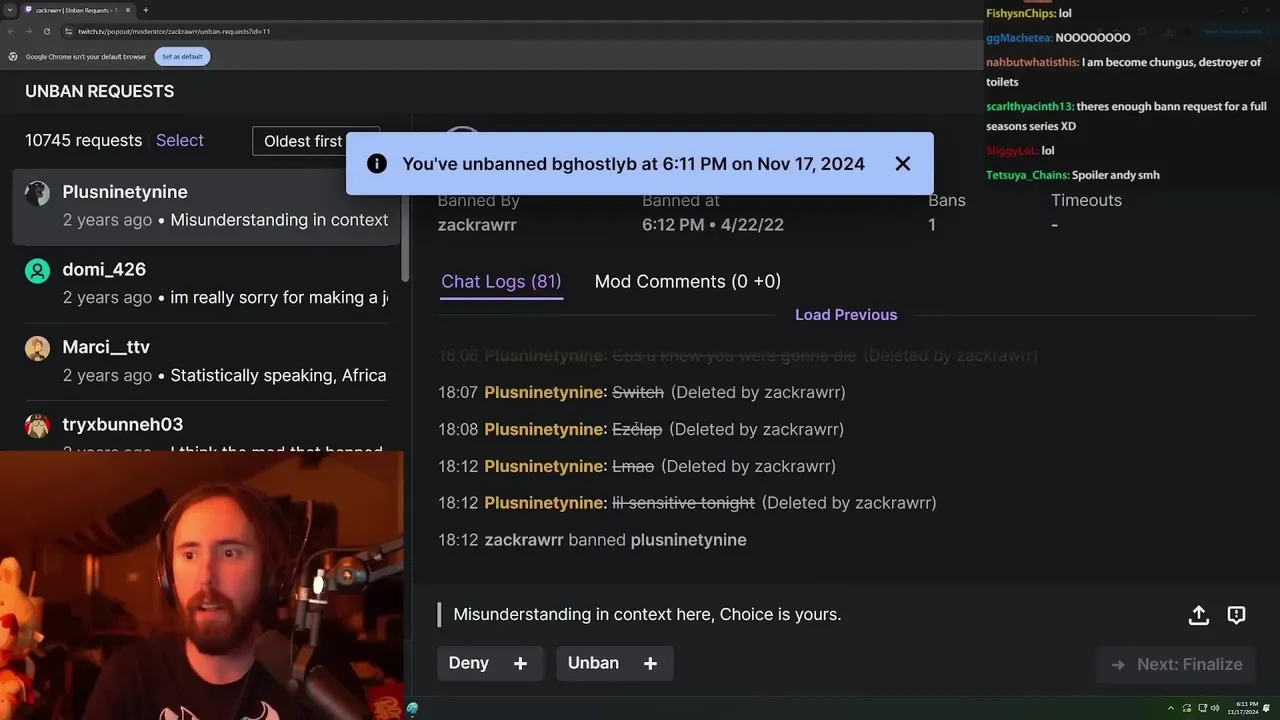Click plusninetynine in the banned log line
The image size is (1280, 720).
click(x=688, y=540)
